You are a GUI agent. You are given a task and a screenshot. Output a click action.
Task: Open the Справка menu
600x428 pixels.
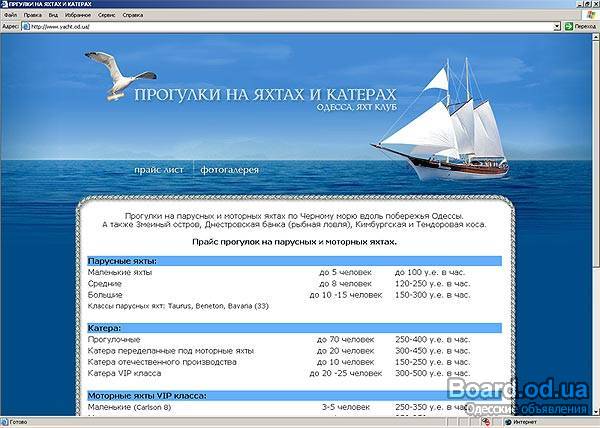[x=133, y=16]
